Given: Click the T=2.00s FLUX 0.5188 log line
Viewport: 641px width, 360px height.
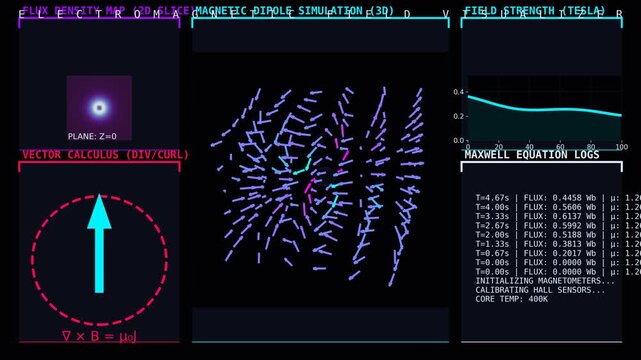Looking at the screenshot, I should click(558, 235).
